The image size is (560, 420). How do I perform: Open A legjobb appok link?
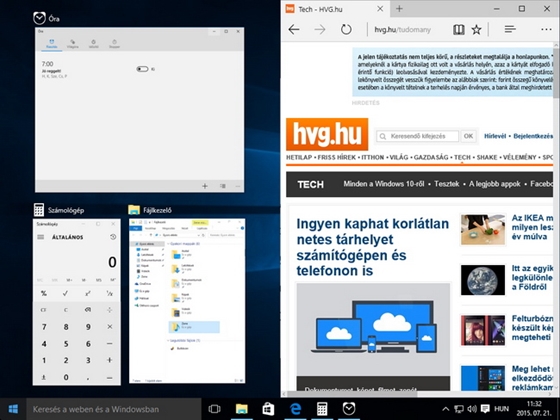(495, 184)
